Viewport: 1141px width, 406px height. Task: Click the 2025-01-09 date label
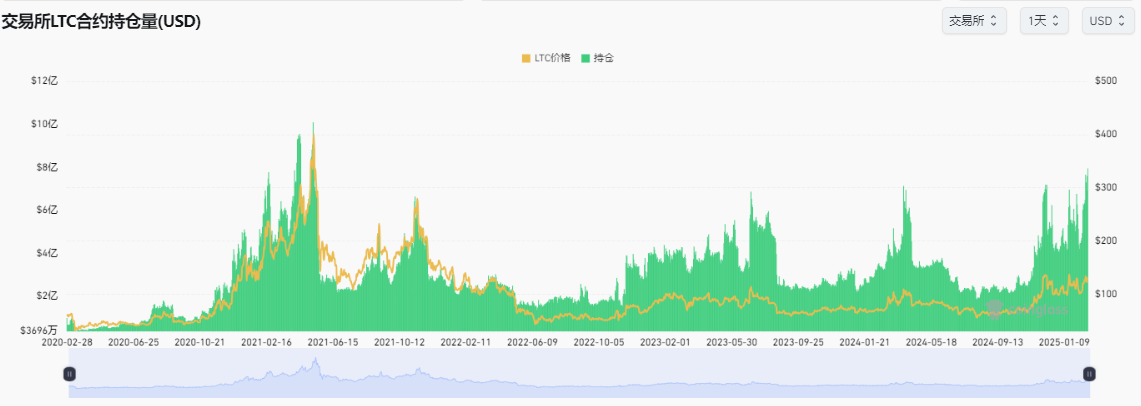click(x=1064, y=341)
